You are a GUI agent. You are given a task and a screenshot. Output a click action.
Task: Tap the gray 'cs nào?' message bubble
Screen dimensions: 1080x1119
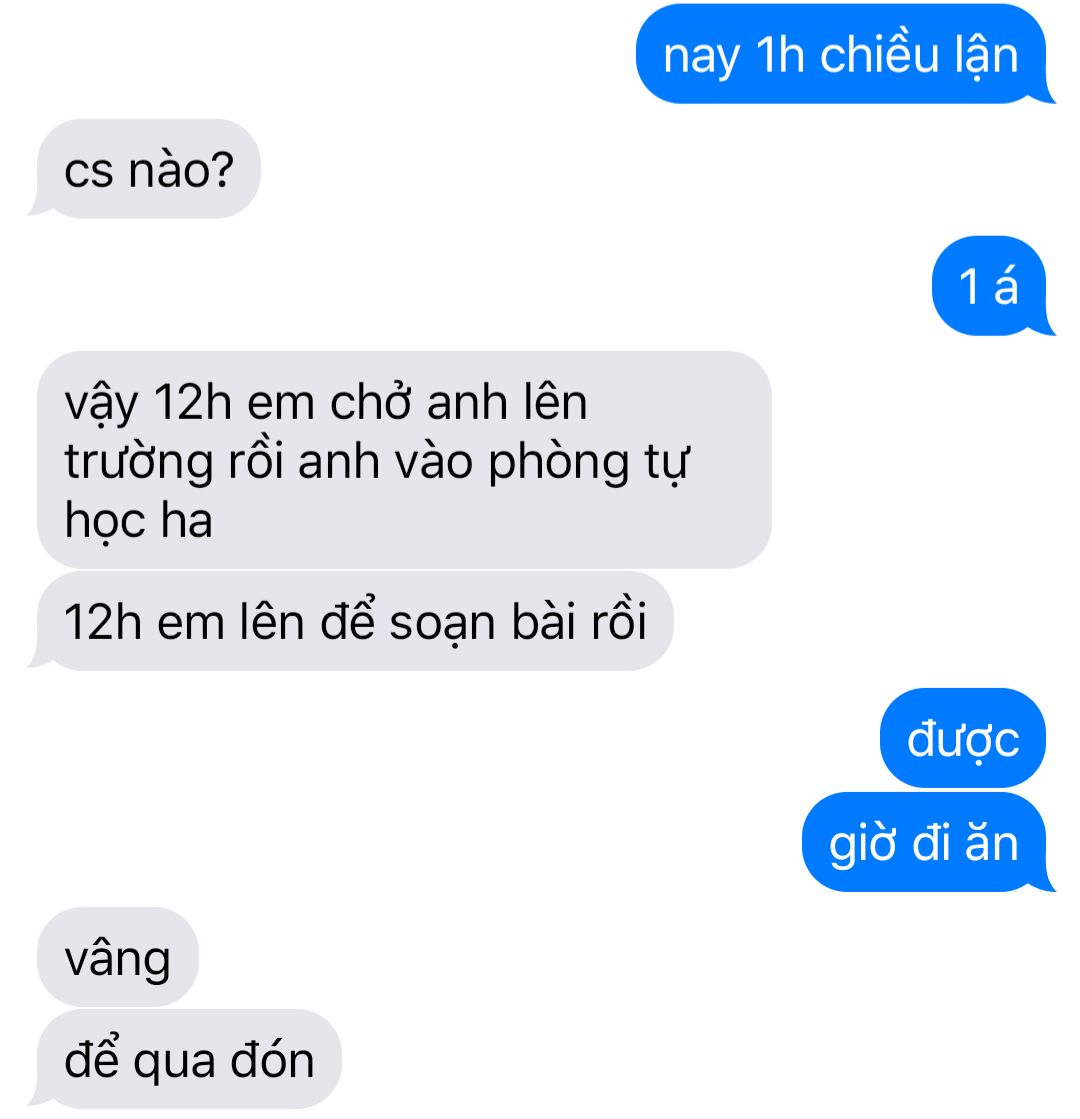[148, 169]
